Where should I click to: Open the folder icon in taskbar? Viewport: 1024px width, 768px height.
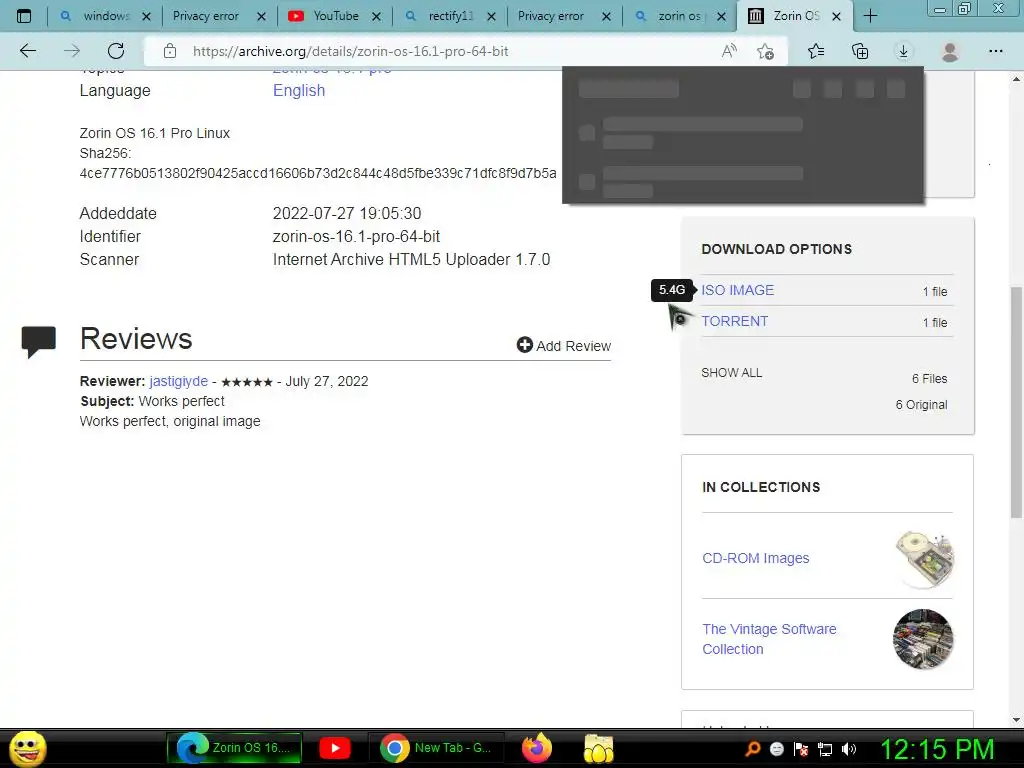pyautogui.click(x=598, y=748)
